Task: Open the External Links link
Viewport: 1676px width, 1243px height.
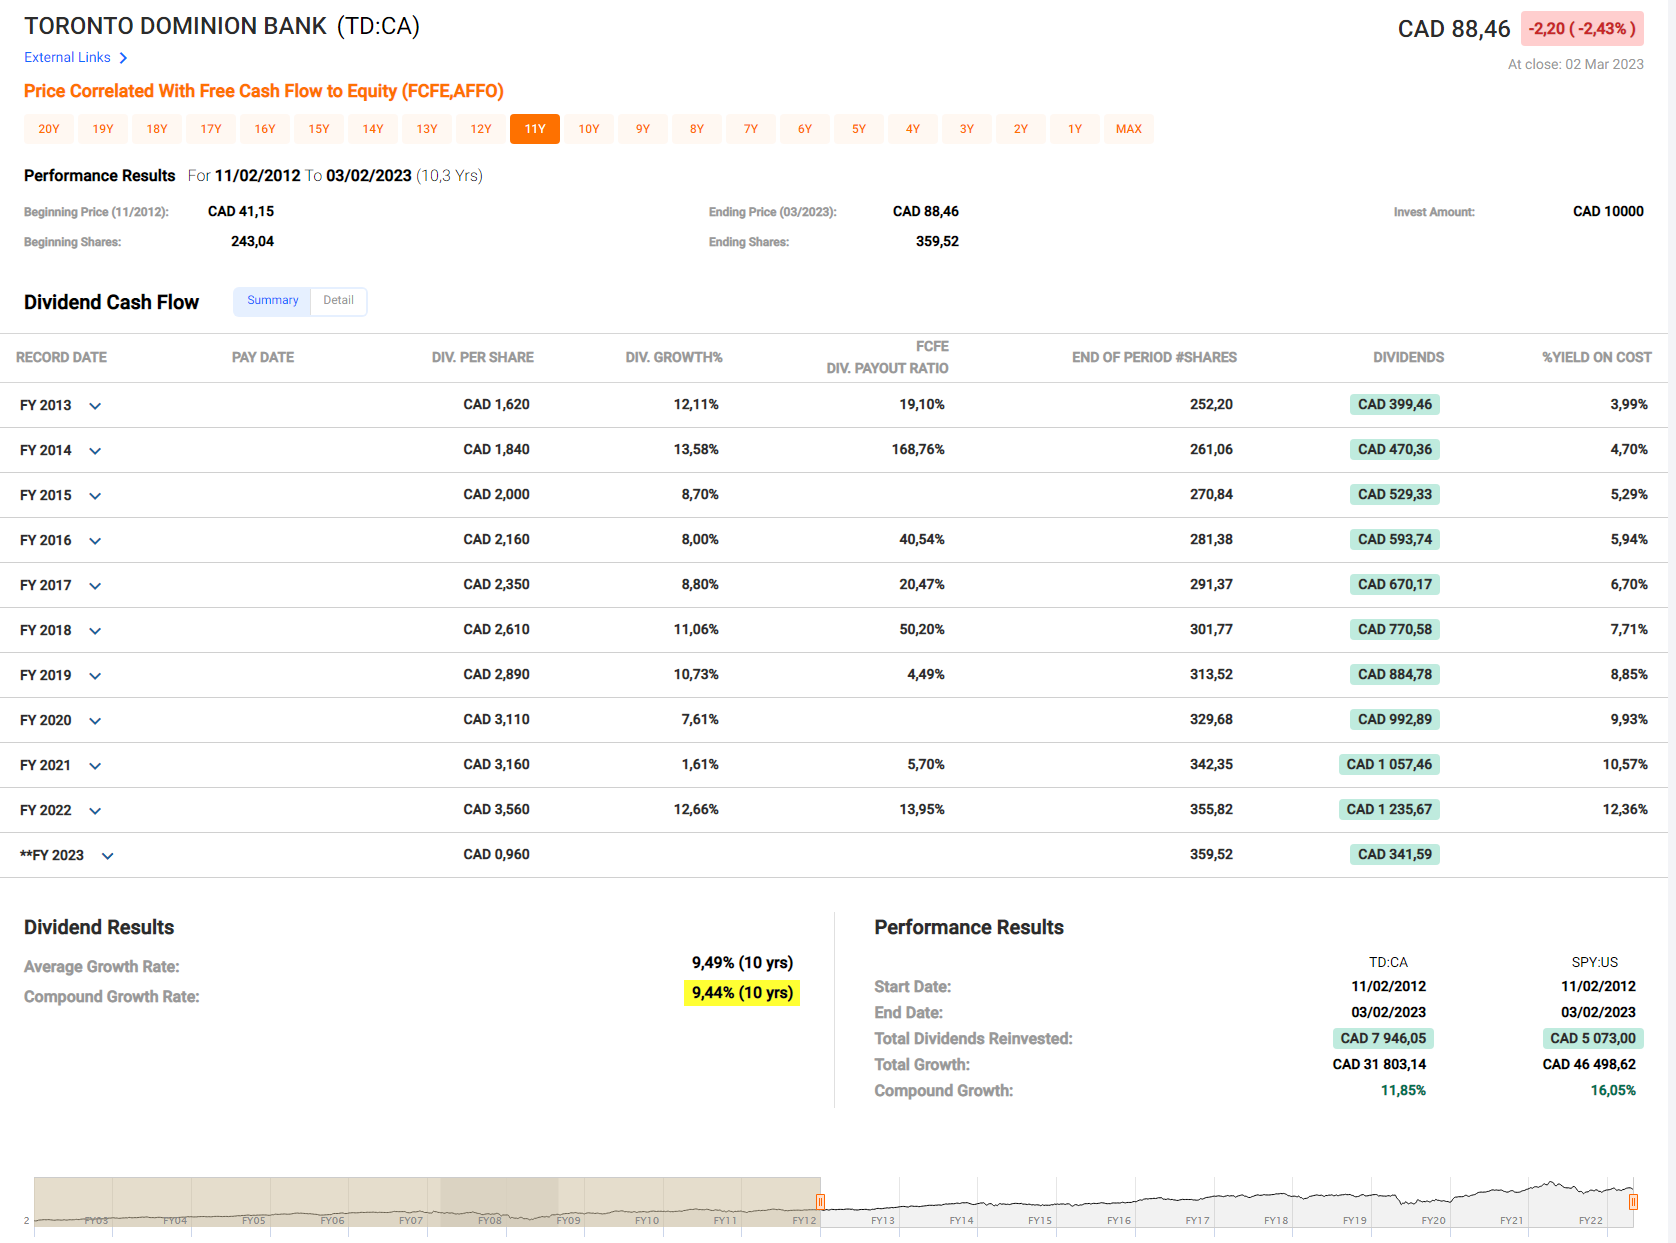Action: point(67,58)
